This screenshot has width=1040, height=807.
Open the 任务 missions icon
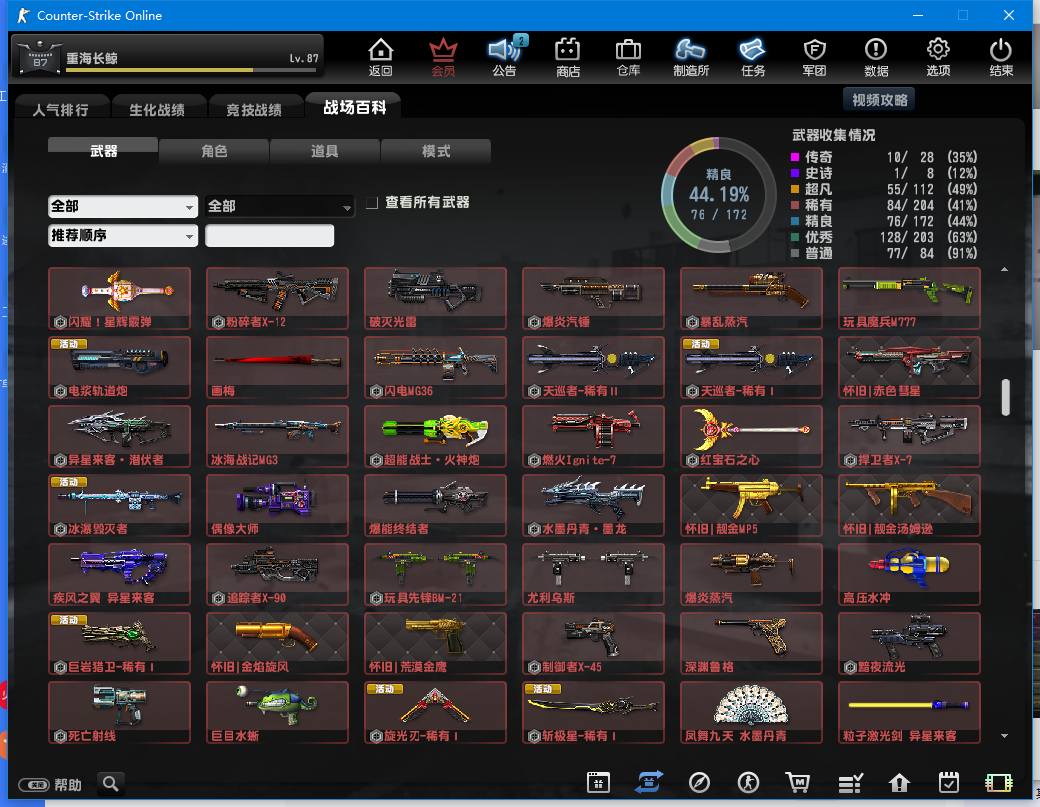(x=753, y=56)
